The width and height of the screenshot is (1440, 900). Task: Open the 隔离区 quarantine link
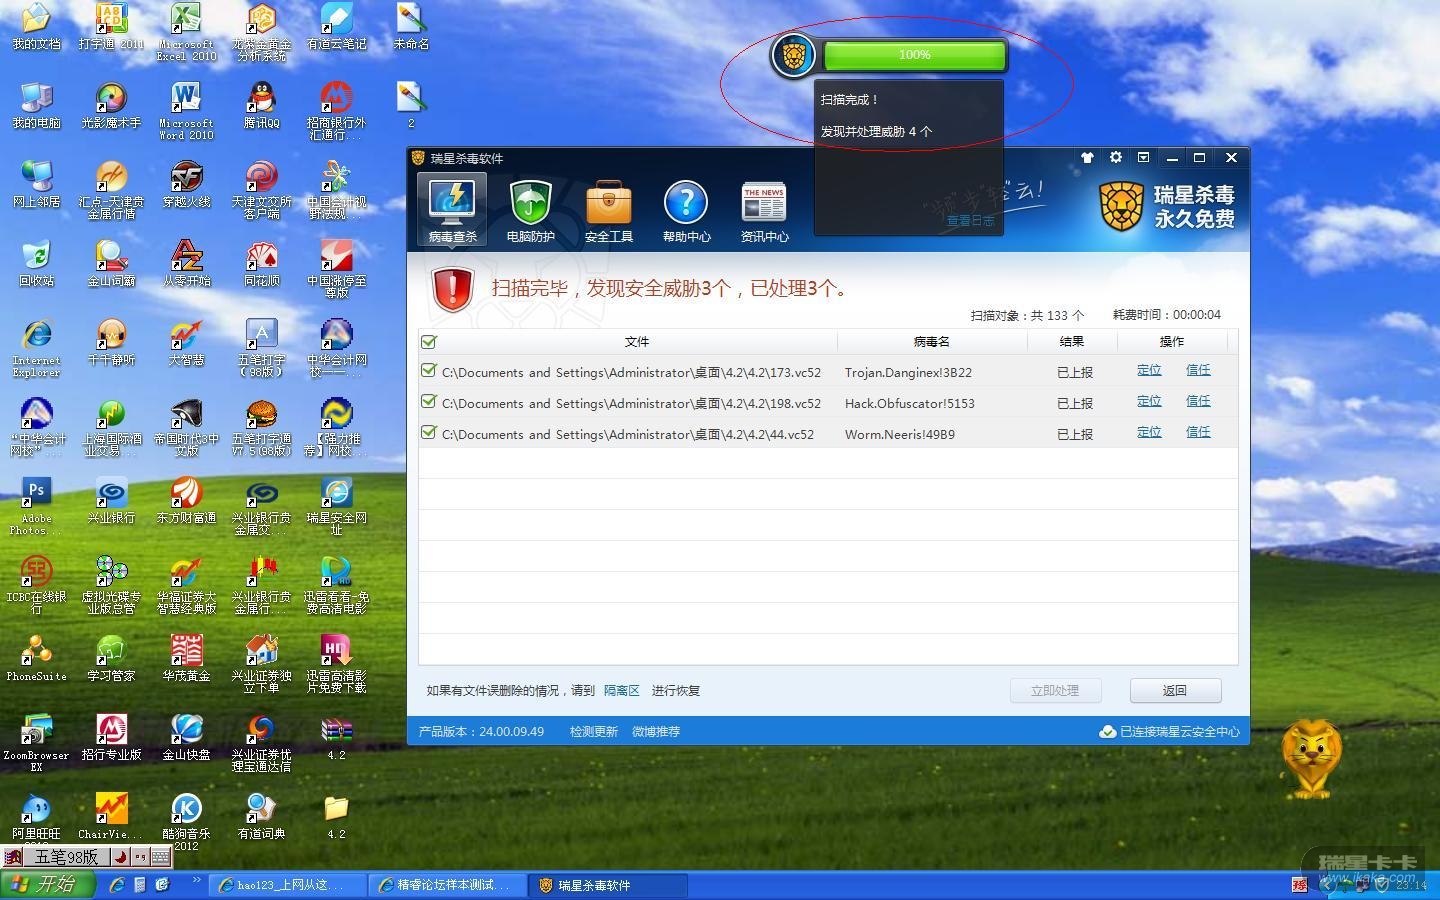[621, 691]
